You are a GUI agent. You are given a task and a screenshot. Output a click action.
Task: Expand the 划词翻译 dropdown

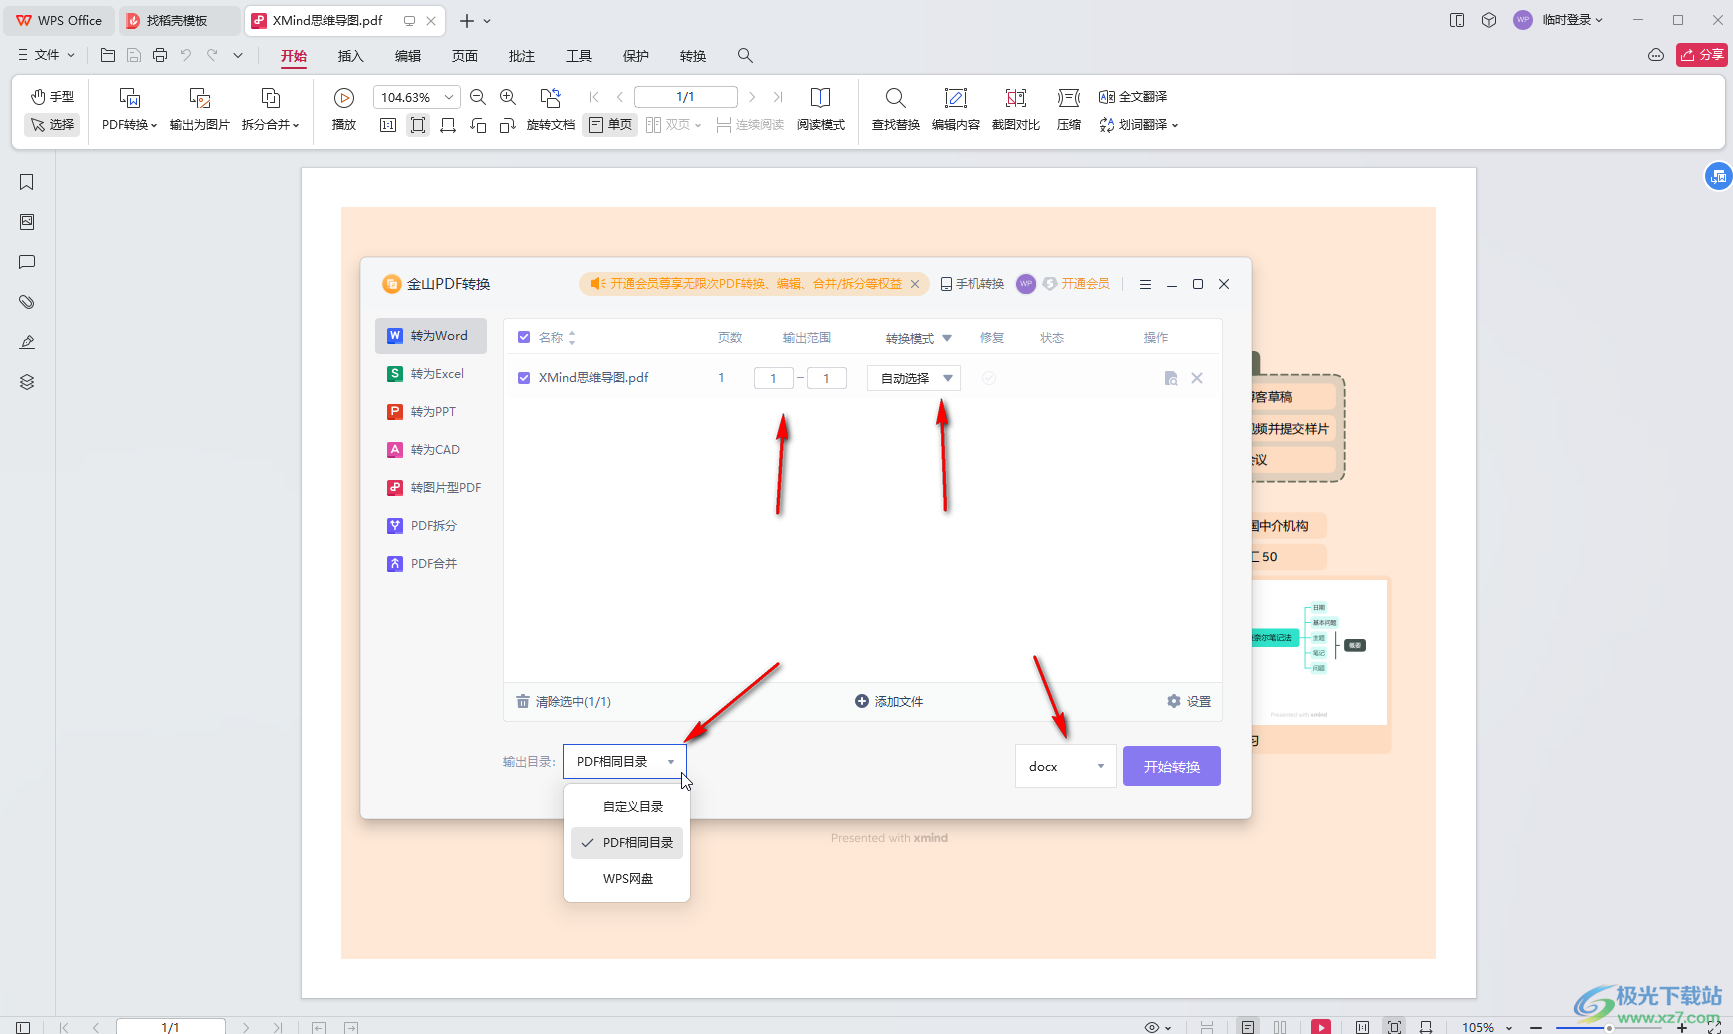(1175, 126)
